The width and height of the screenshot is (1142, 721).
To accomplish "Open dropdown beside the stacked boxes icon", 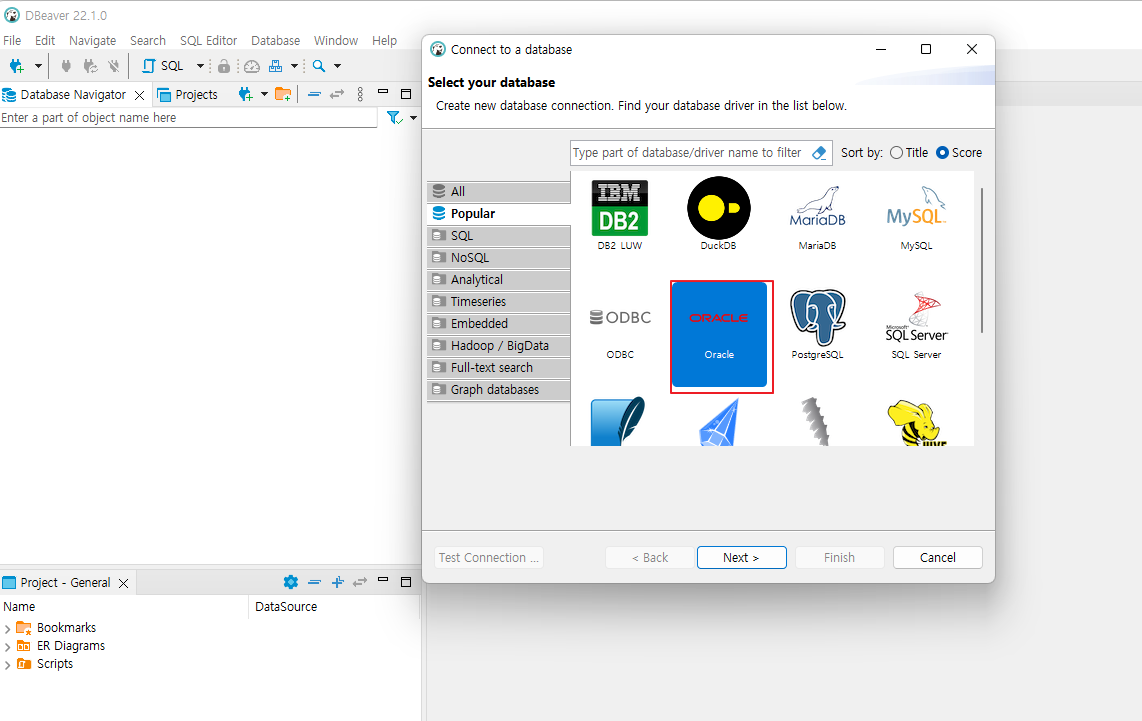I will click(294, 66).
